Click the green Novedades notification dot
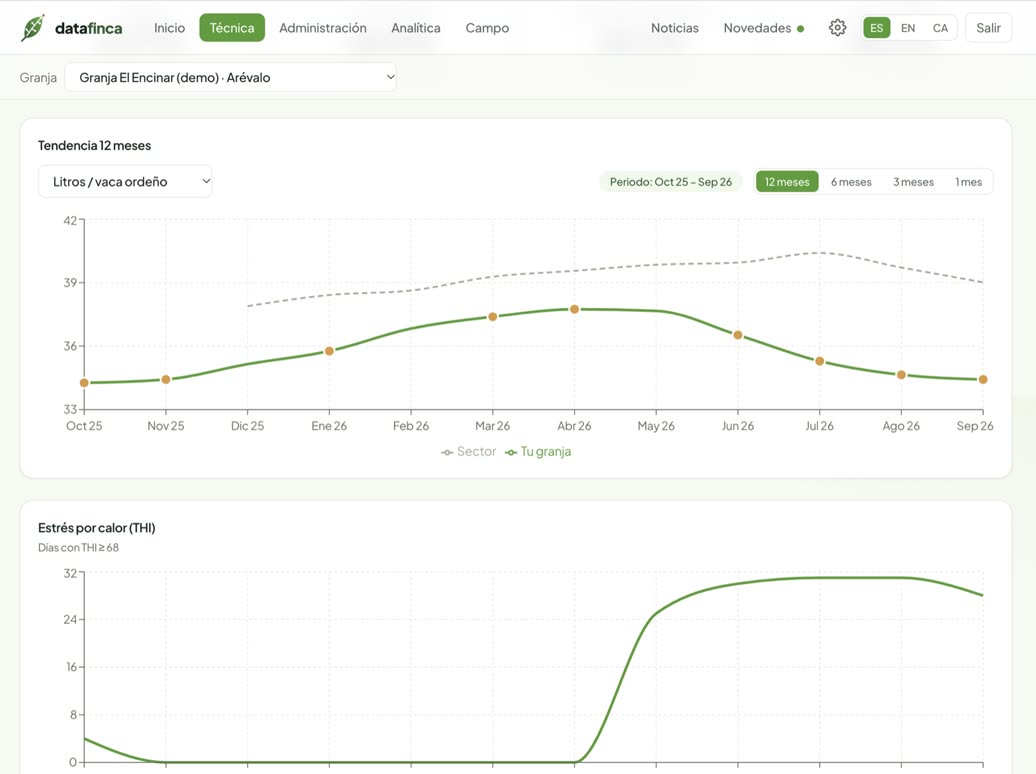 click(800, 28)
